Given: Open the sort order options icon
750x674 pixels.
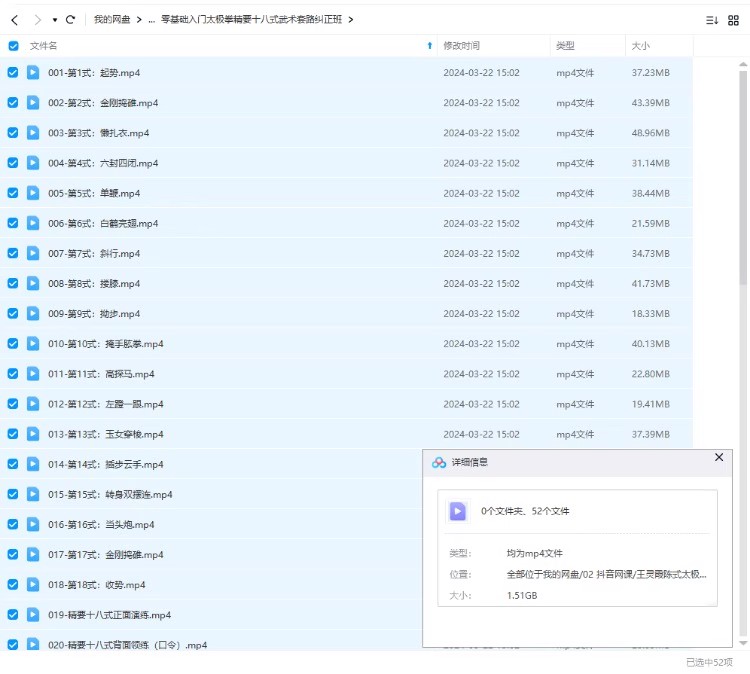Looking at the screenshot, I should pos(712,20).
